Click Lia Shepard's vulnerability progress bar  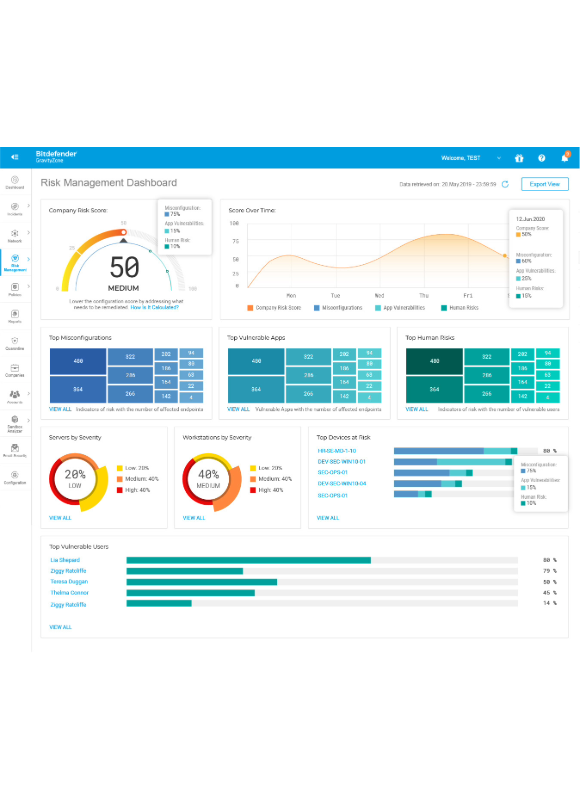322,560
